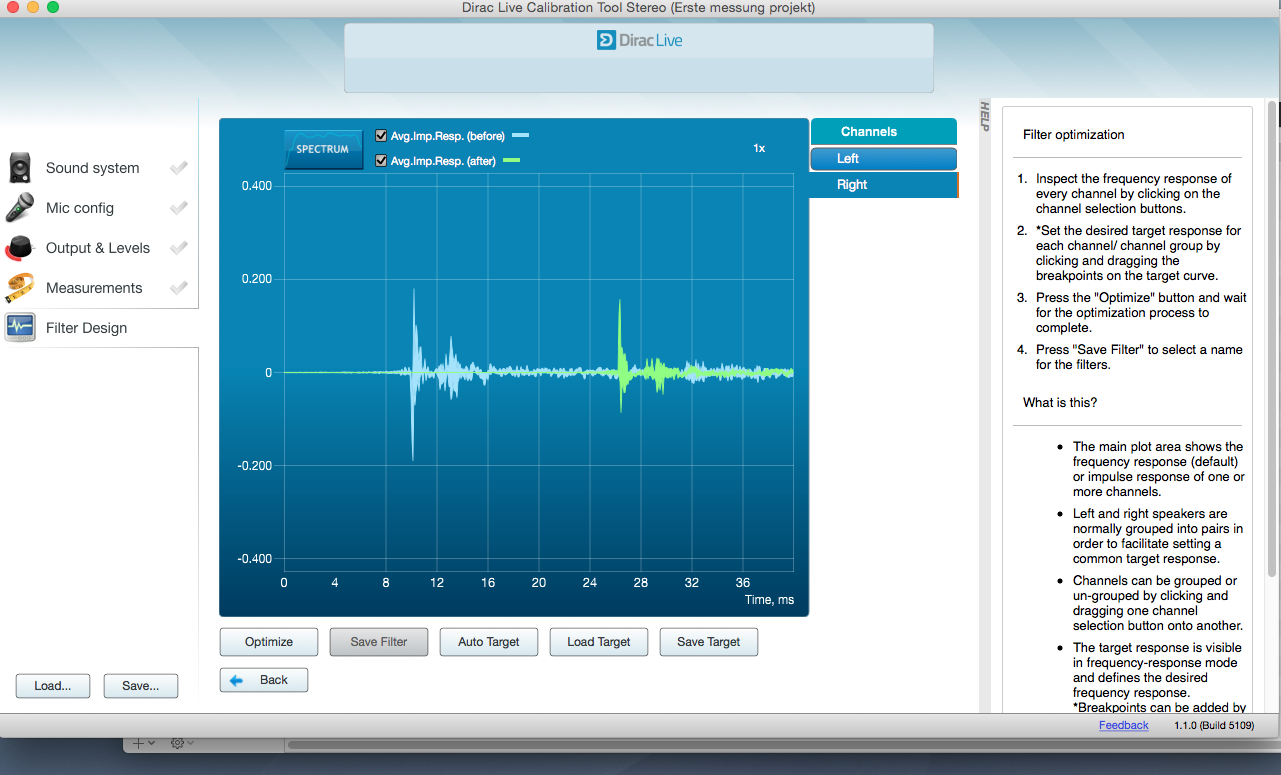The image size is (1281, 775).
Task: Click the "Filter optimization" help heading
Action: pos(1074,135)
